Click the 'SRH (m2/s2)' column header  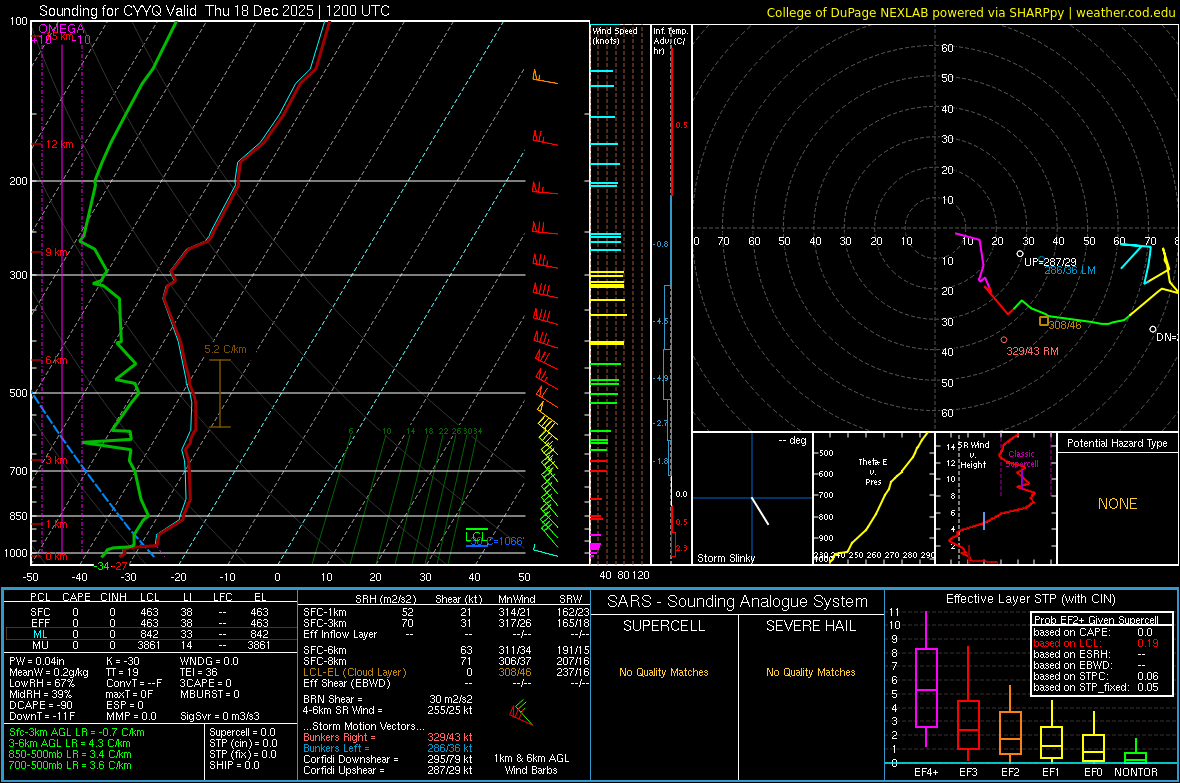[x=385, y=599]
